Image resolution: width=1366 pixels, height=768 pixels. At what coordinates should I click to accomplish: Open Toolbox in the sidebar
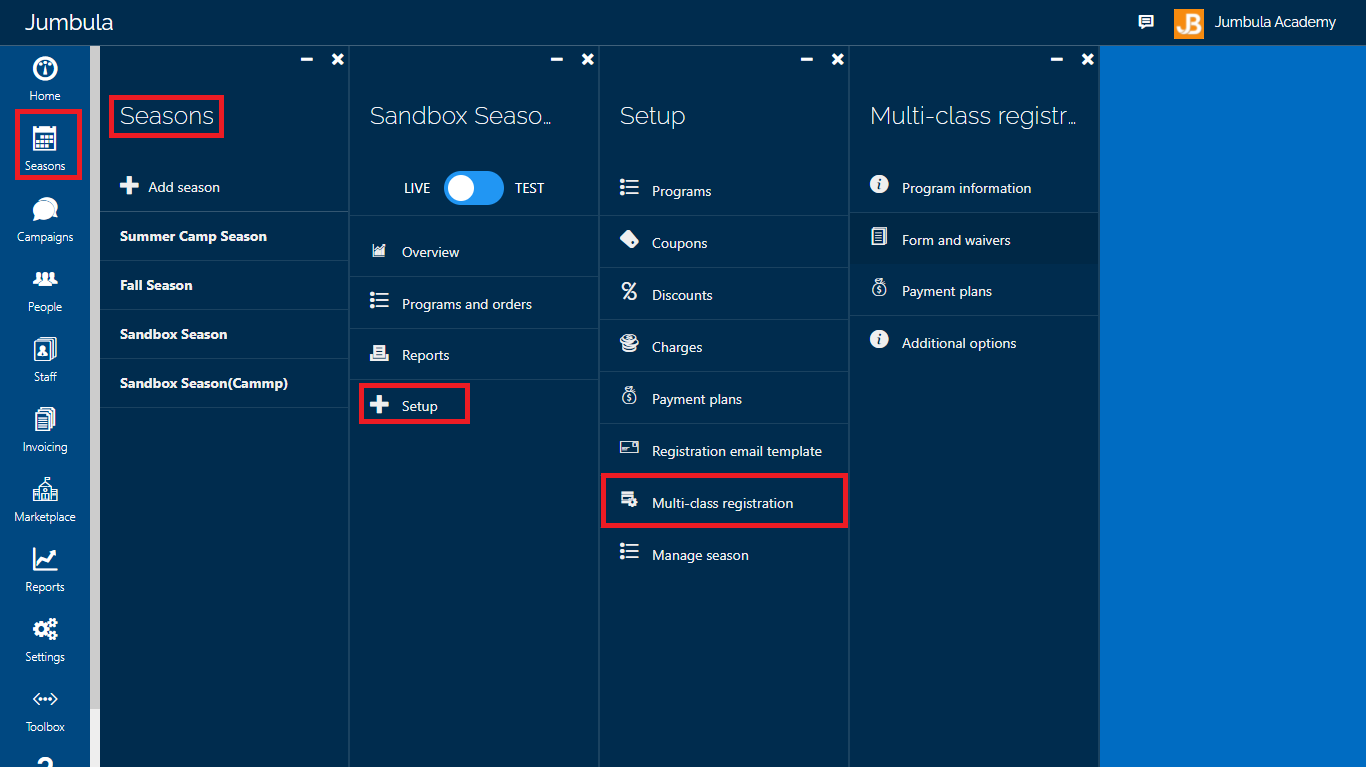coord(45,710)
